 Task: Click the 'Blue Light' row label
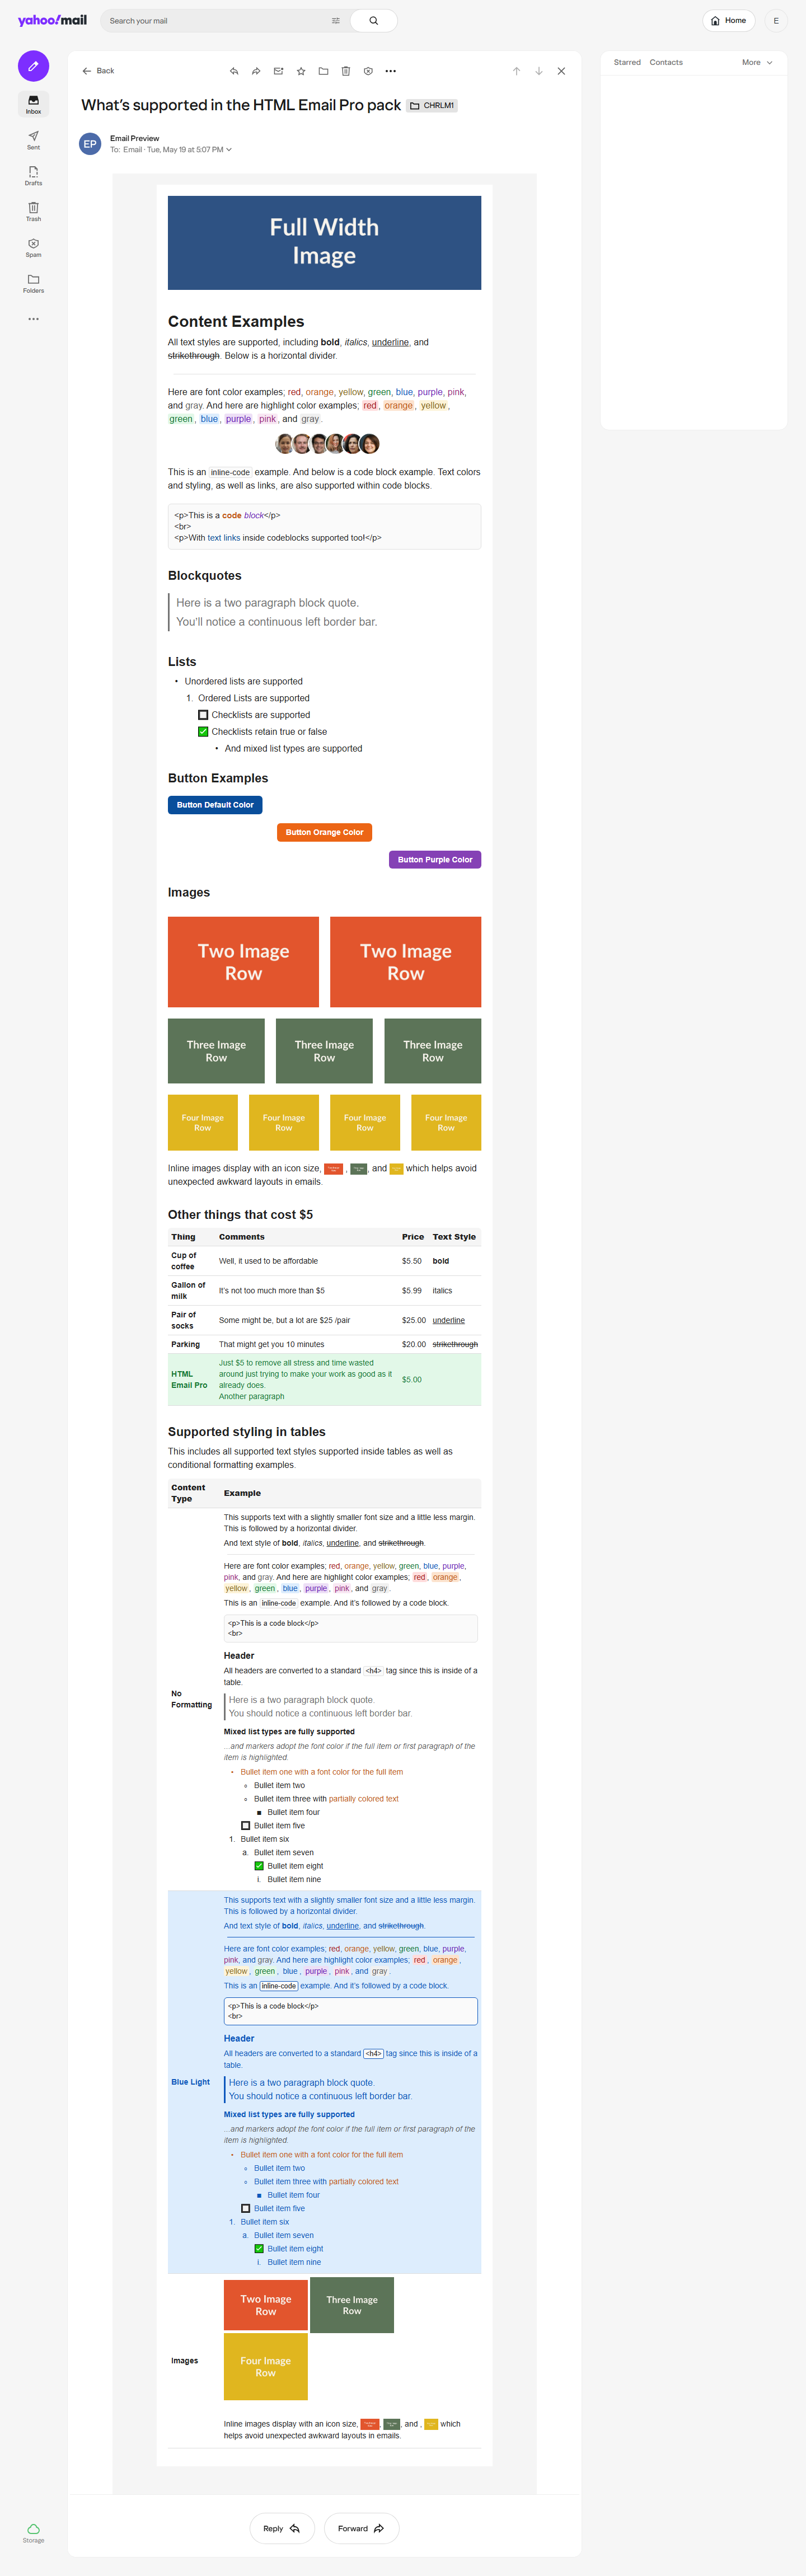pyautogui.click(x=191, y=2082)
